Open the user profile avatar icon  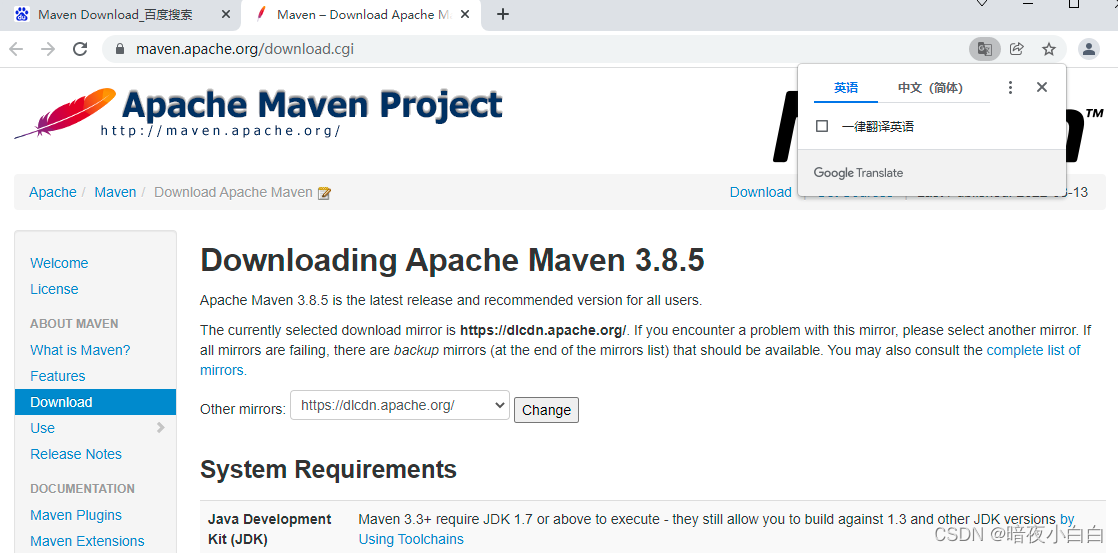click(x=1089, y=49)
